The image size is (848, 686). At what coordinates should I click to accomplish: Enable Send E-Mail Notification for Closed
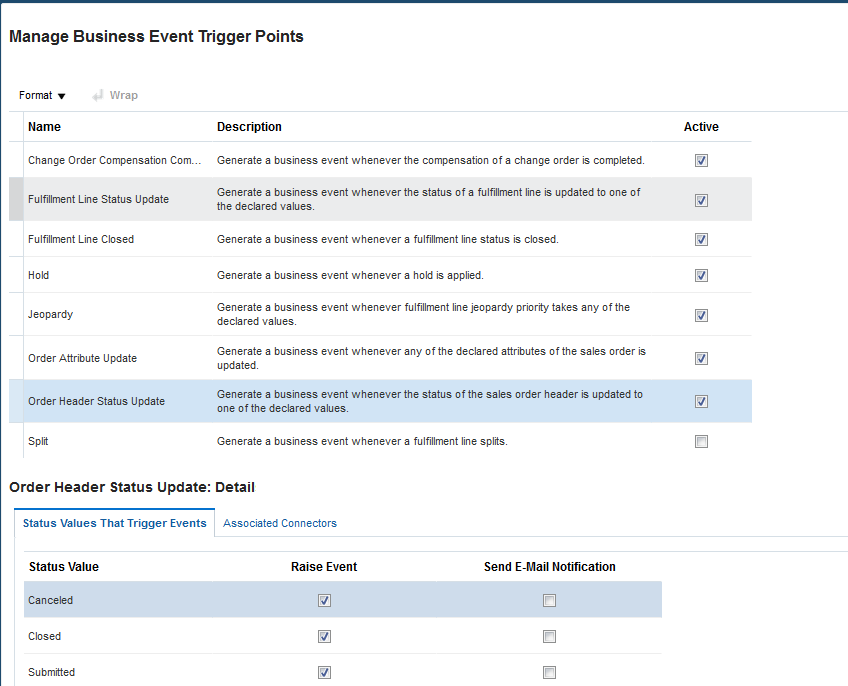(x=549, y=636)
